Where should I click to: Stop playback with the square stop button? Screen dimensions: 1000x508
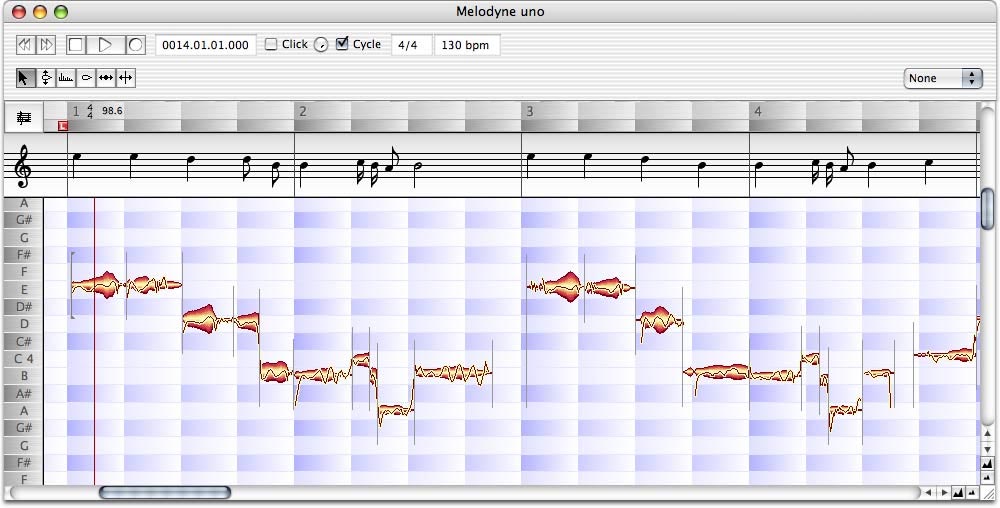(x=75, y=45)
